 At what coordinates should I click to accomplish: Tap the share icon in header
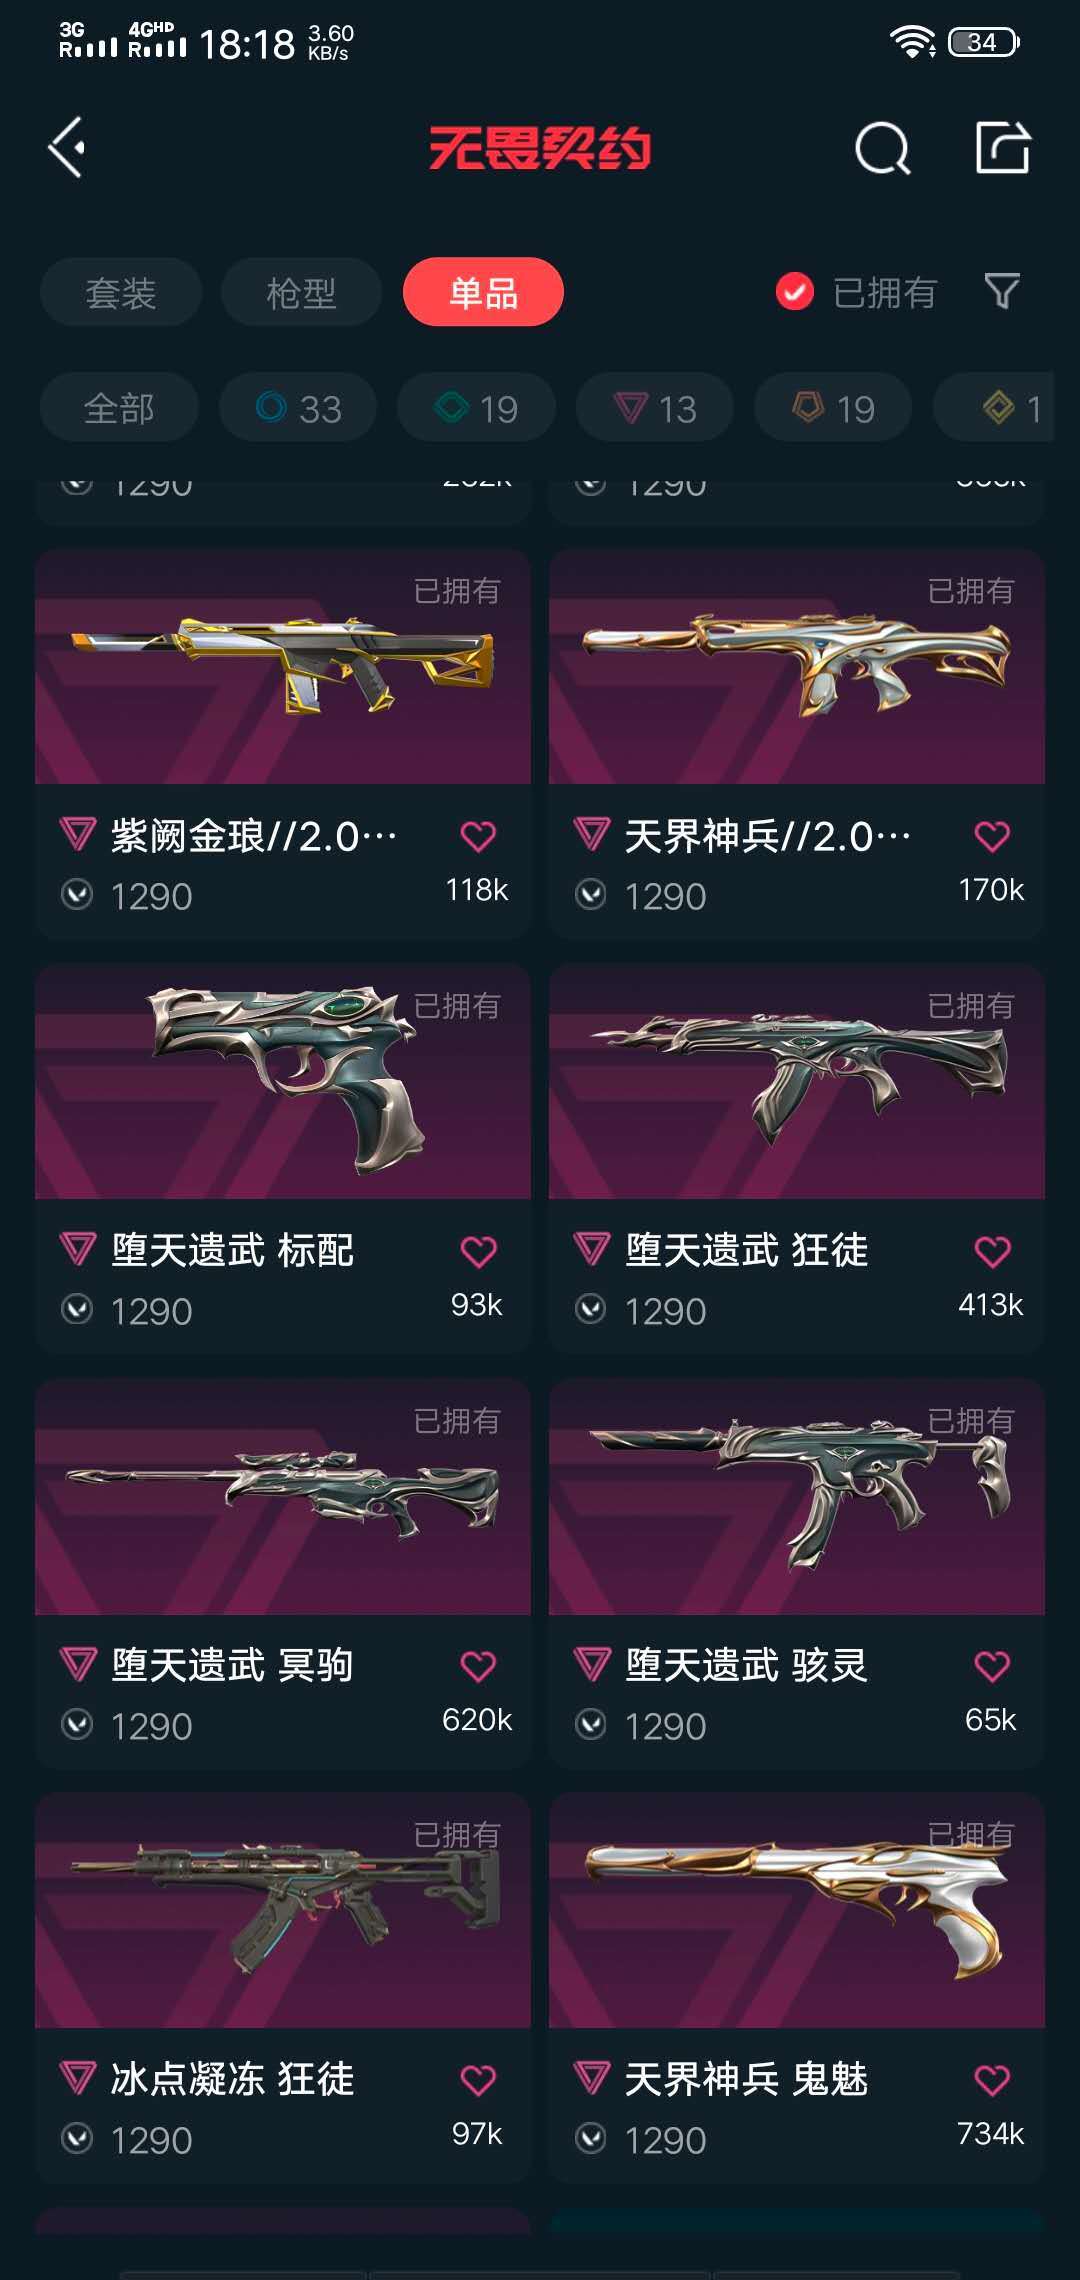1003,148
